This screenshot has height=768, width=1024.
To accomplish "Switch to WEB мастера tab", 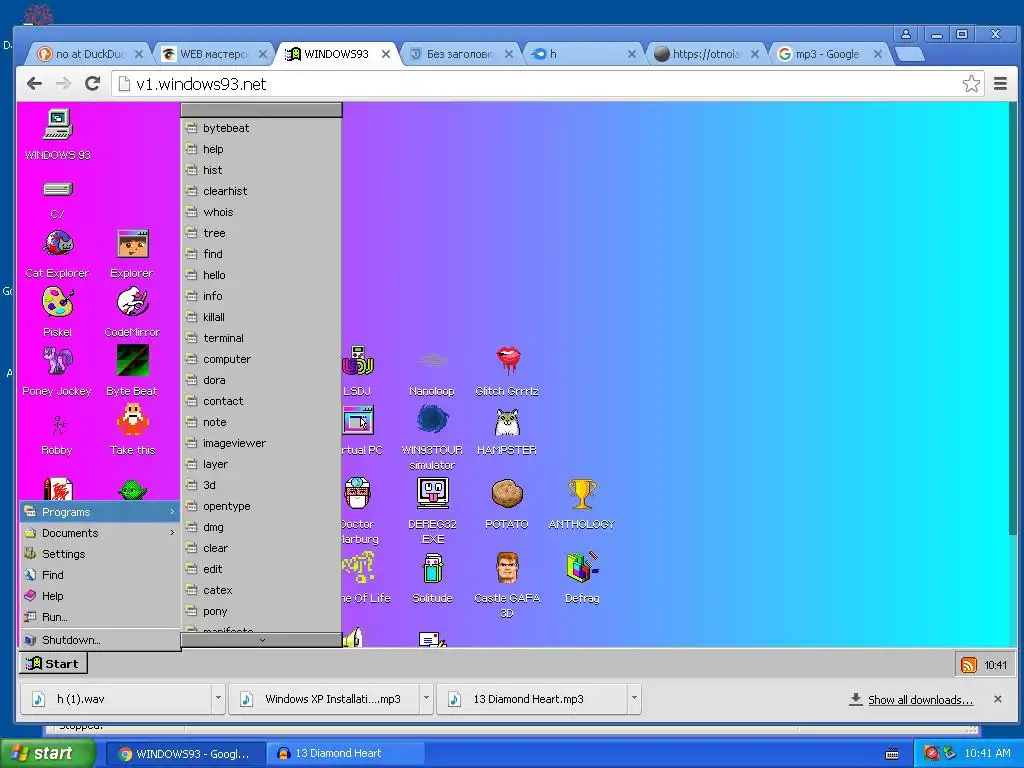I will [x=214, y=54].
